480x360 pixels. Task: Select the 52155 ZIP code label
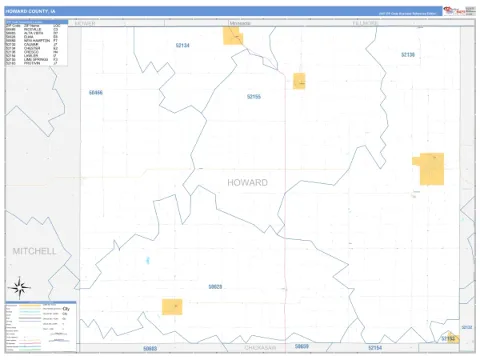[254, 97]
